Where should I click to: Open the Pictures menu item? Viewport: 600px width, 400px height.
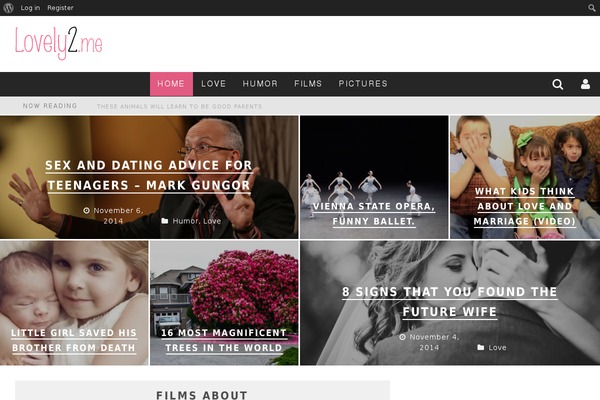tap(363, 84)
